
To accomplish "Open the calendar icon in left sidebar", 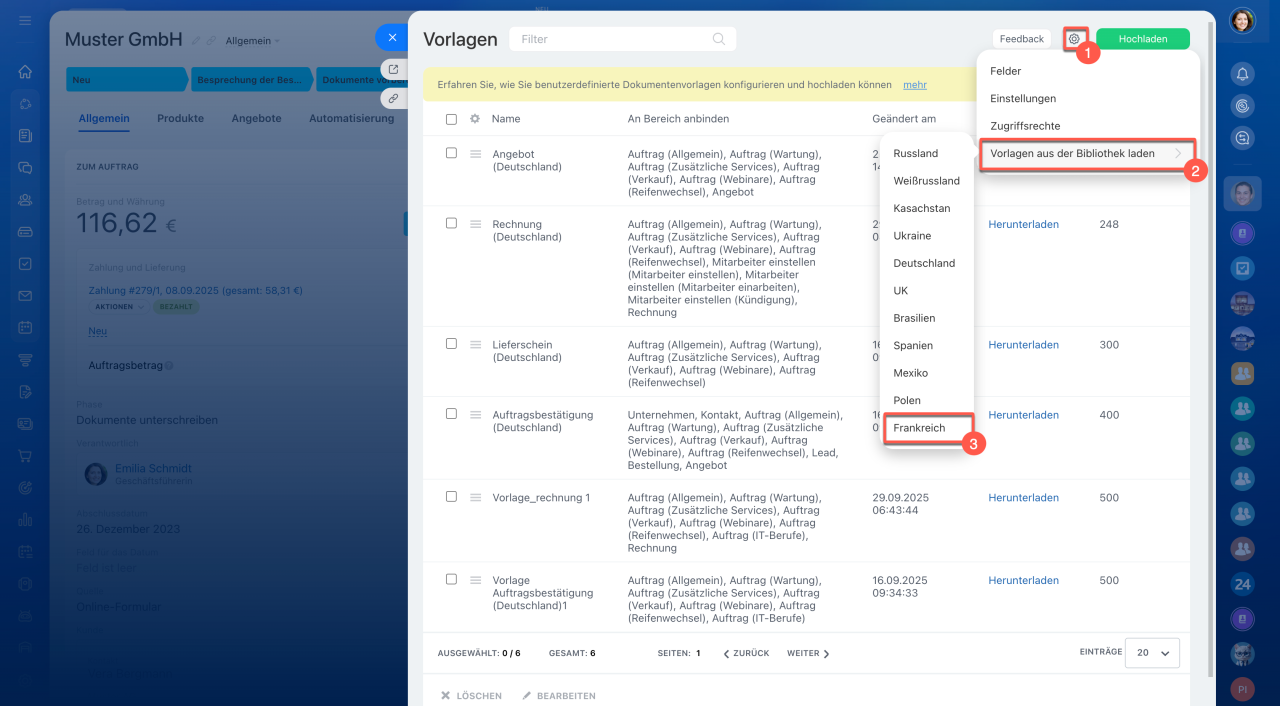I will 25,328.
